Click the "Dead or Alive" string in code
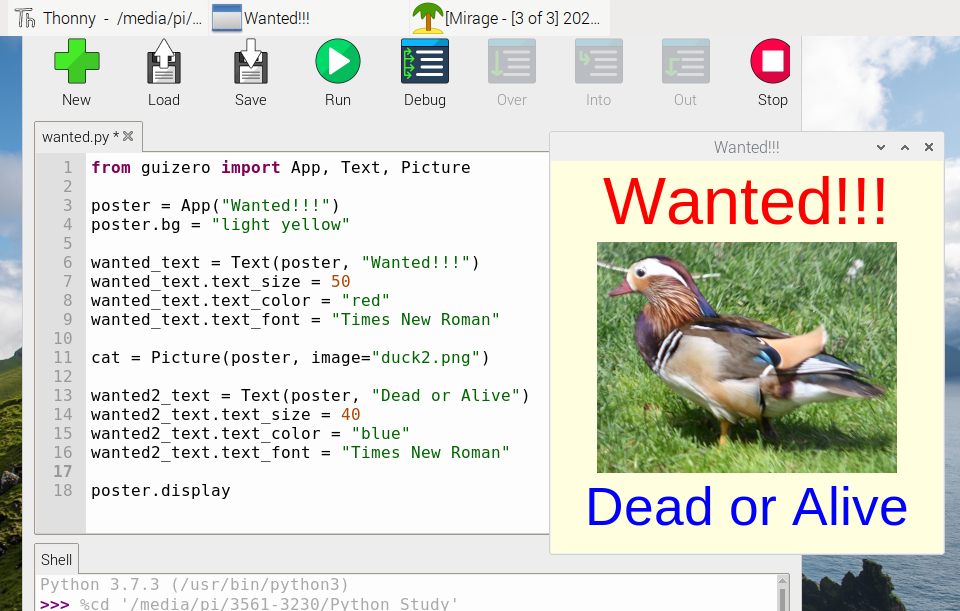Screen dimensions: 960x611 [446, 395]
